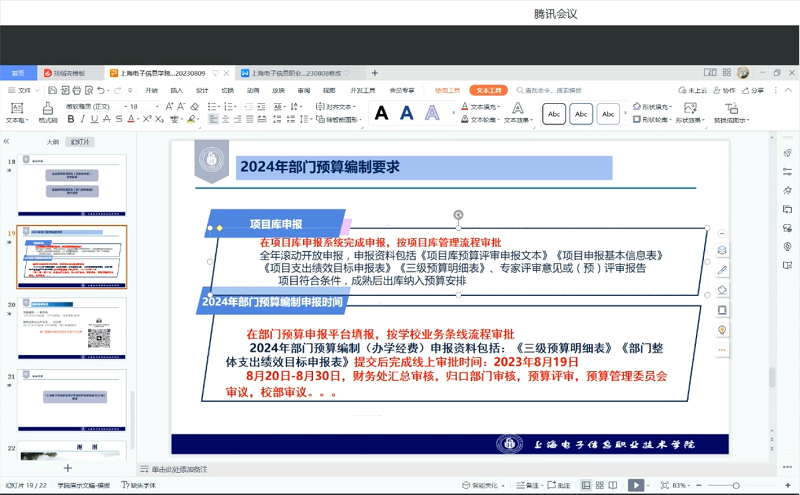The image size is (800, 495).
Task: Click the collaborate (协作) button
Action: 724,90
